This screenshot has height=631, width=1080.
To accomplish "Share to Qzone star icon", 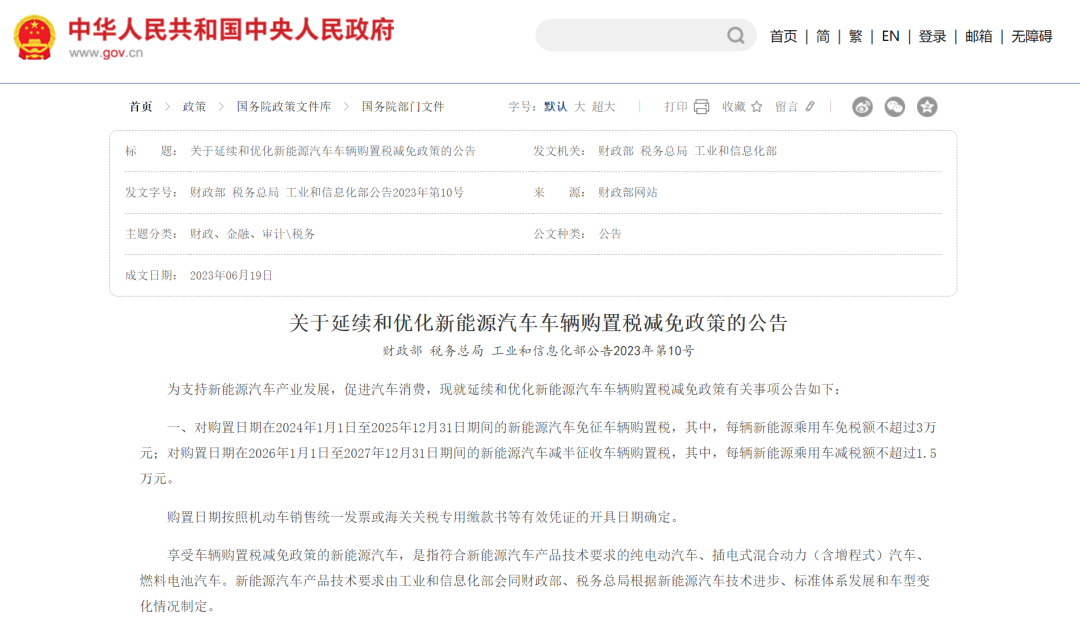I will tap(927, 107).
